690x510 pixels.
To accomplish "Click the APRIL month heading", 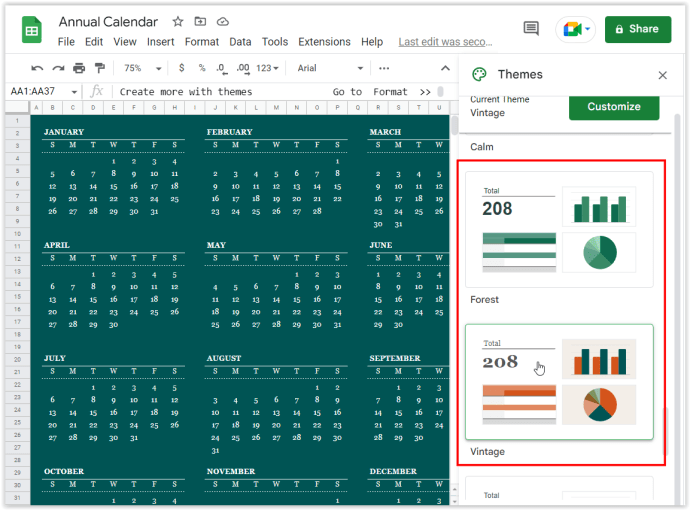I will click(57, 245).
